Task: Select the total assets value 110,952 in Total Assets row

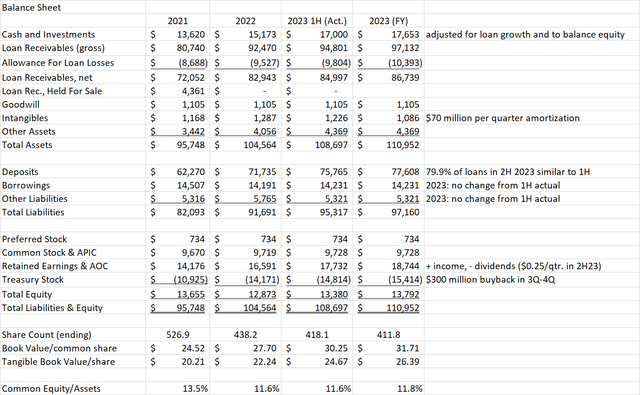Action: (x=403, y=145)
